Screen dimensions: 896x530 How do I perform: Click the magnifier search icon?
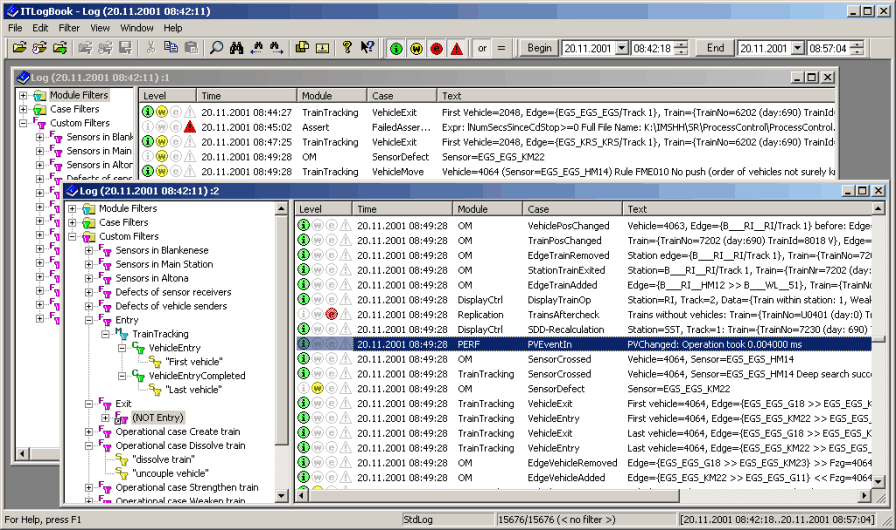[x=216, y=48]
